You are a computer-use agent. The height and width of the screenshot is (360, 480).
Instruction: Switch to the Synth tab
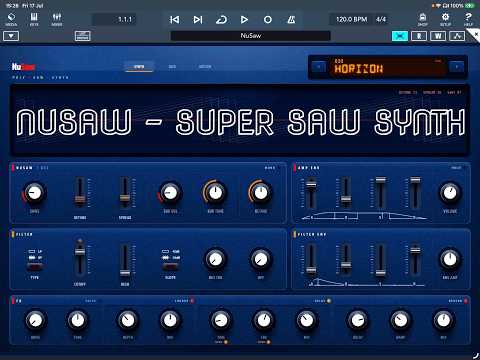coord(139,67)
